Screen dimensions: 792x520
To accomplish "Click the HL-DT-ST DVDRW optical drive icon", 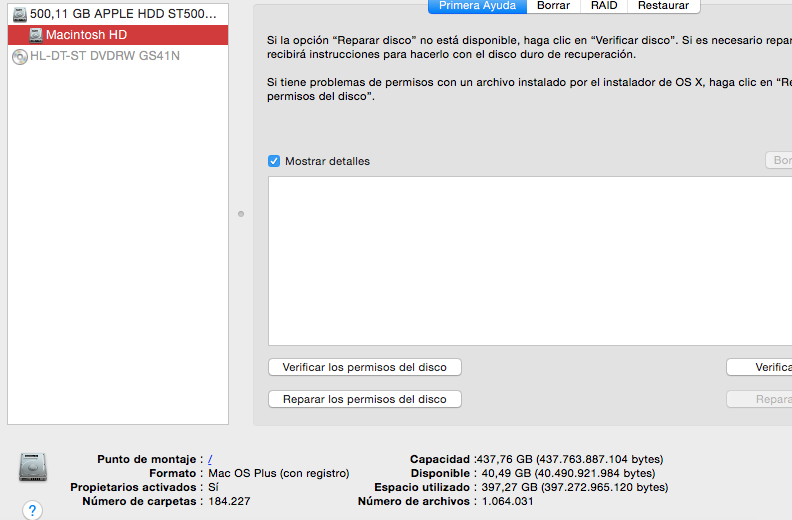I will click(20, 57).
